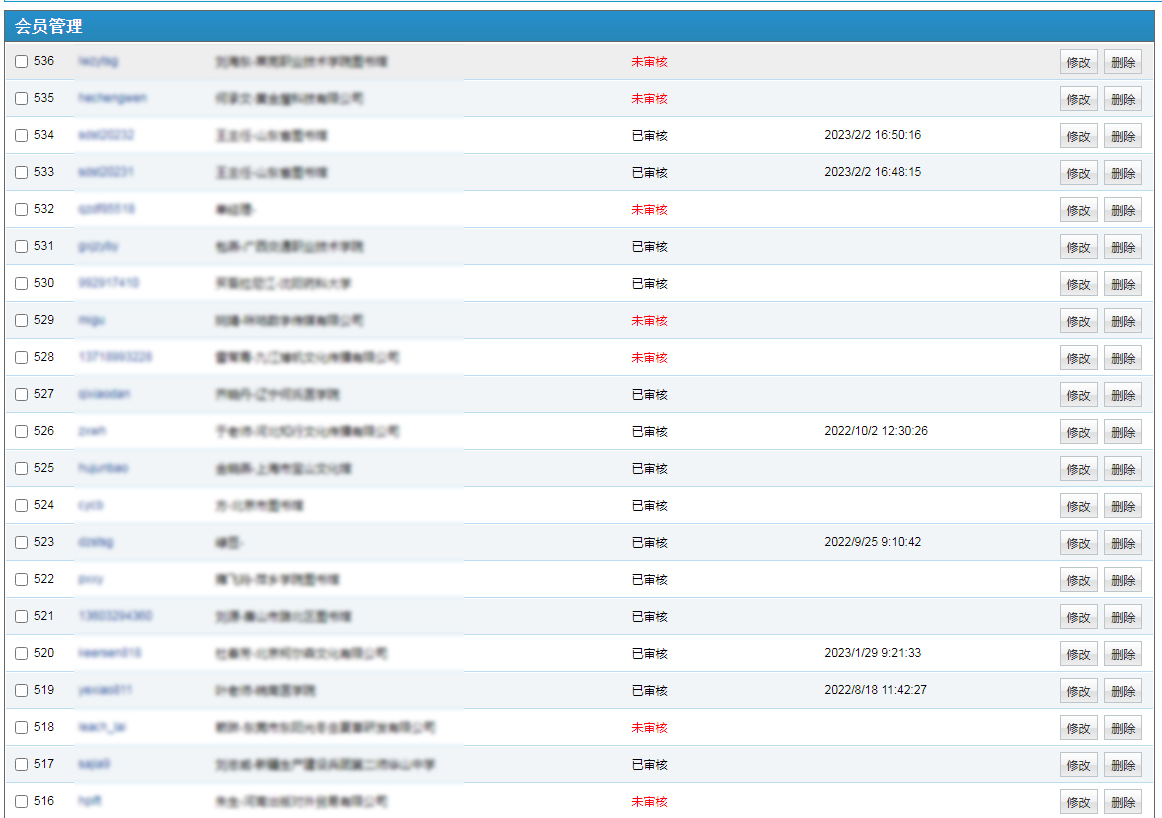
Task: Click 修改 for row 527
Action: point(1078,395)
